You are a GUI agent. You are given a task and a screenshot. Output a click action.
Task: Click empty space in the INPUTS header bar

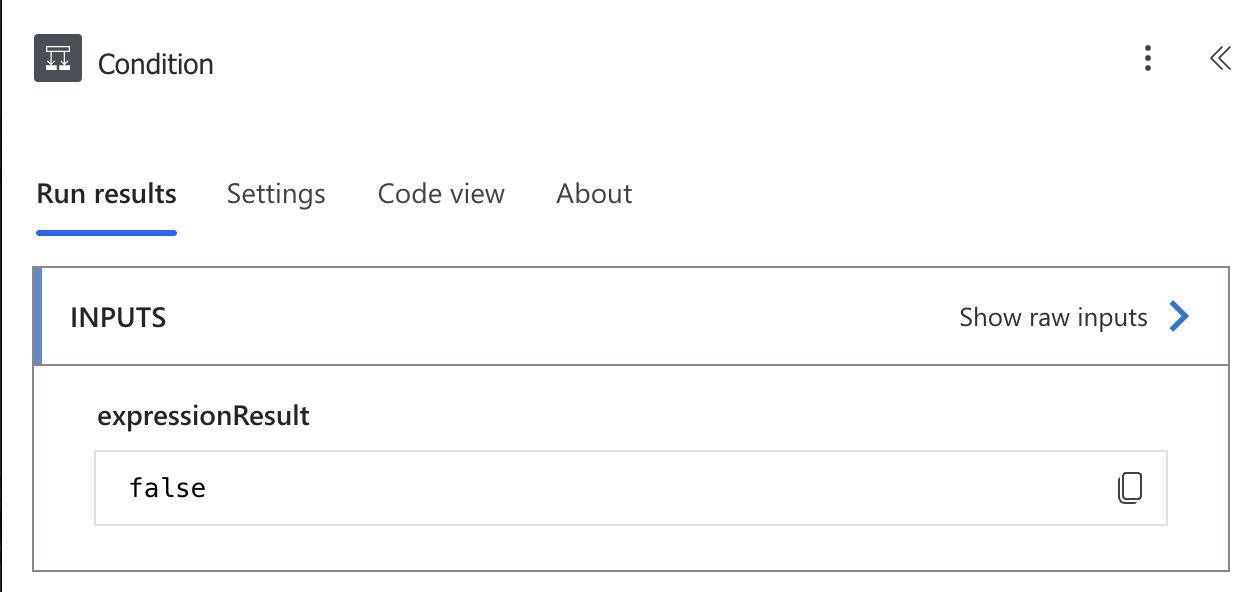[x=560, y=317]
